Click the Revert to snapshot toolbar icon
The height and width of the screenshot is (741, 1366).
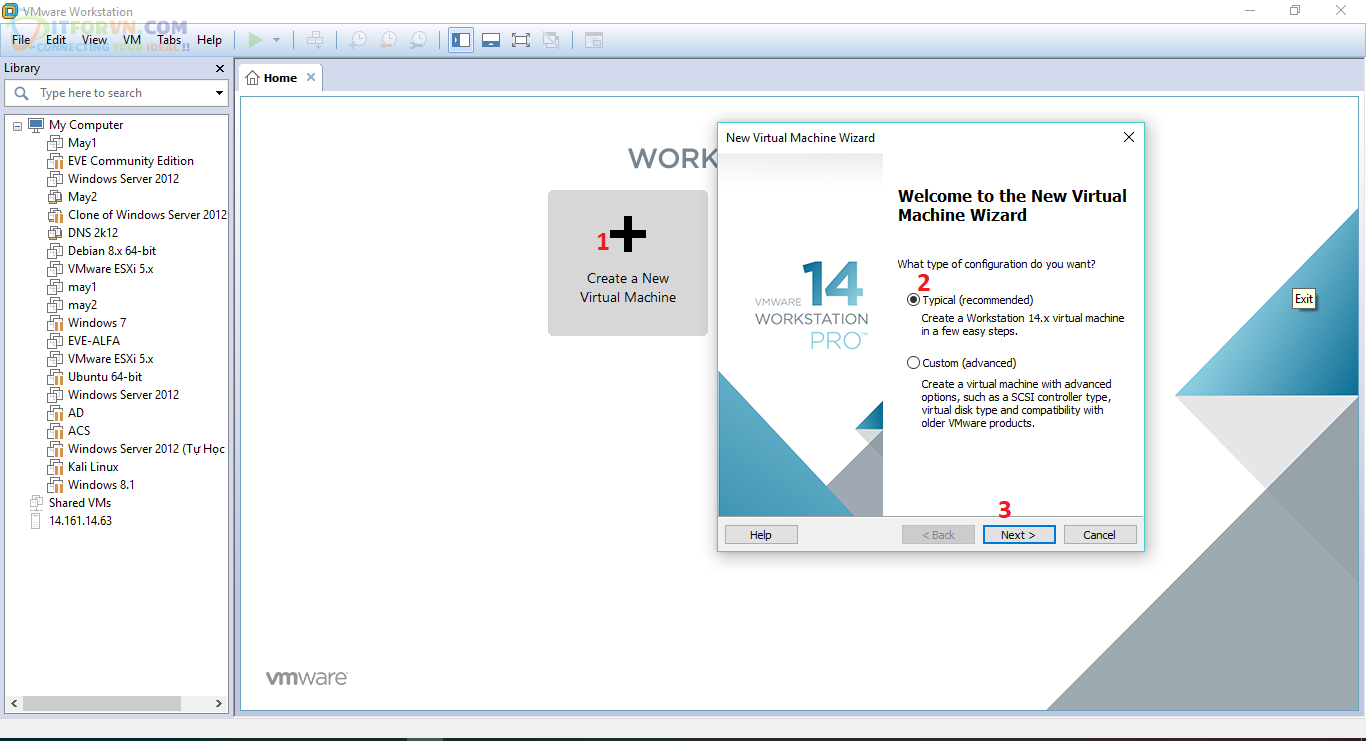(388, 40)
